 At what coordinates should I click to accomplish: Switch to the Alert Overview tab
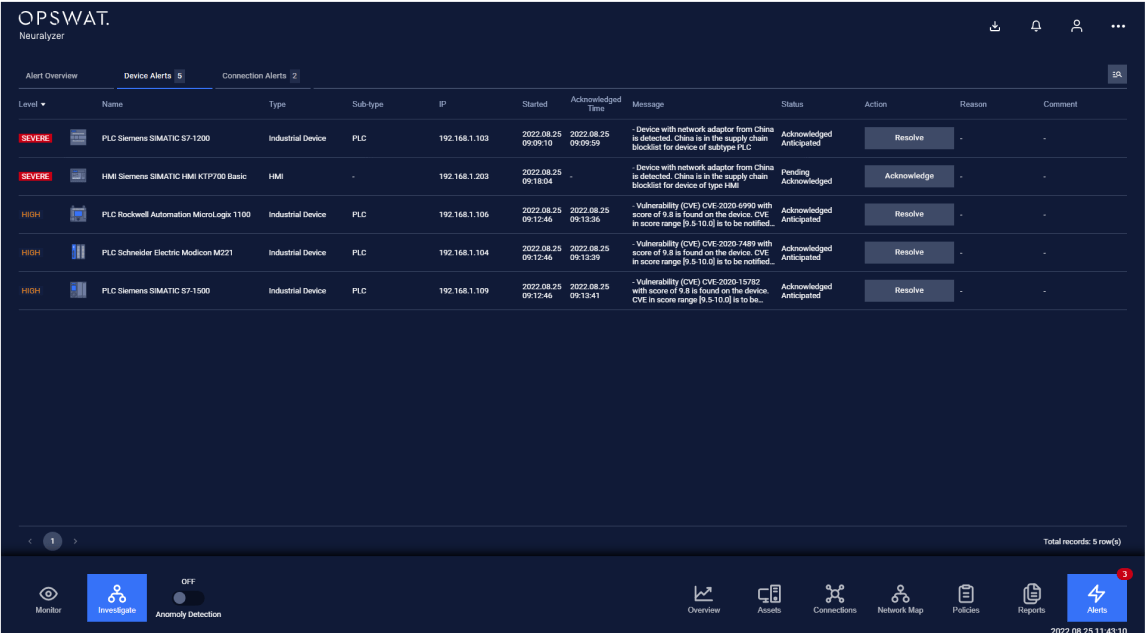[51, 76]
